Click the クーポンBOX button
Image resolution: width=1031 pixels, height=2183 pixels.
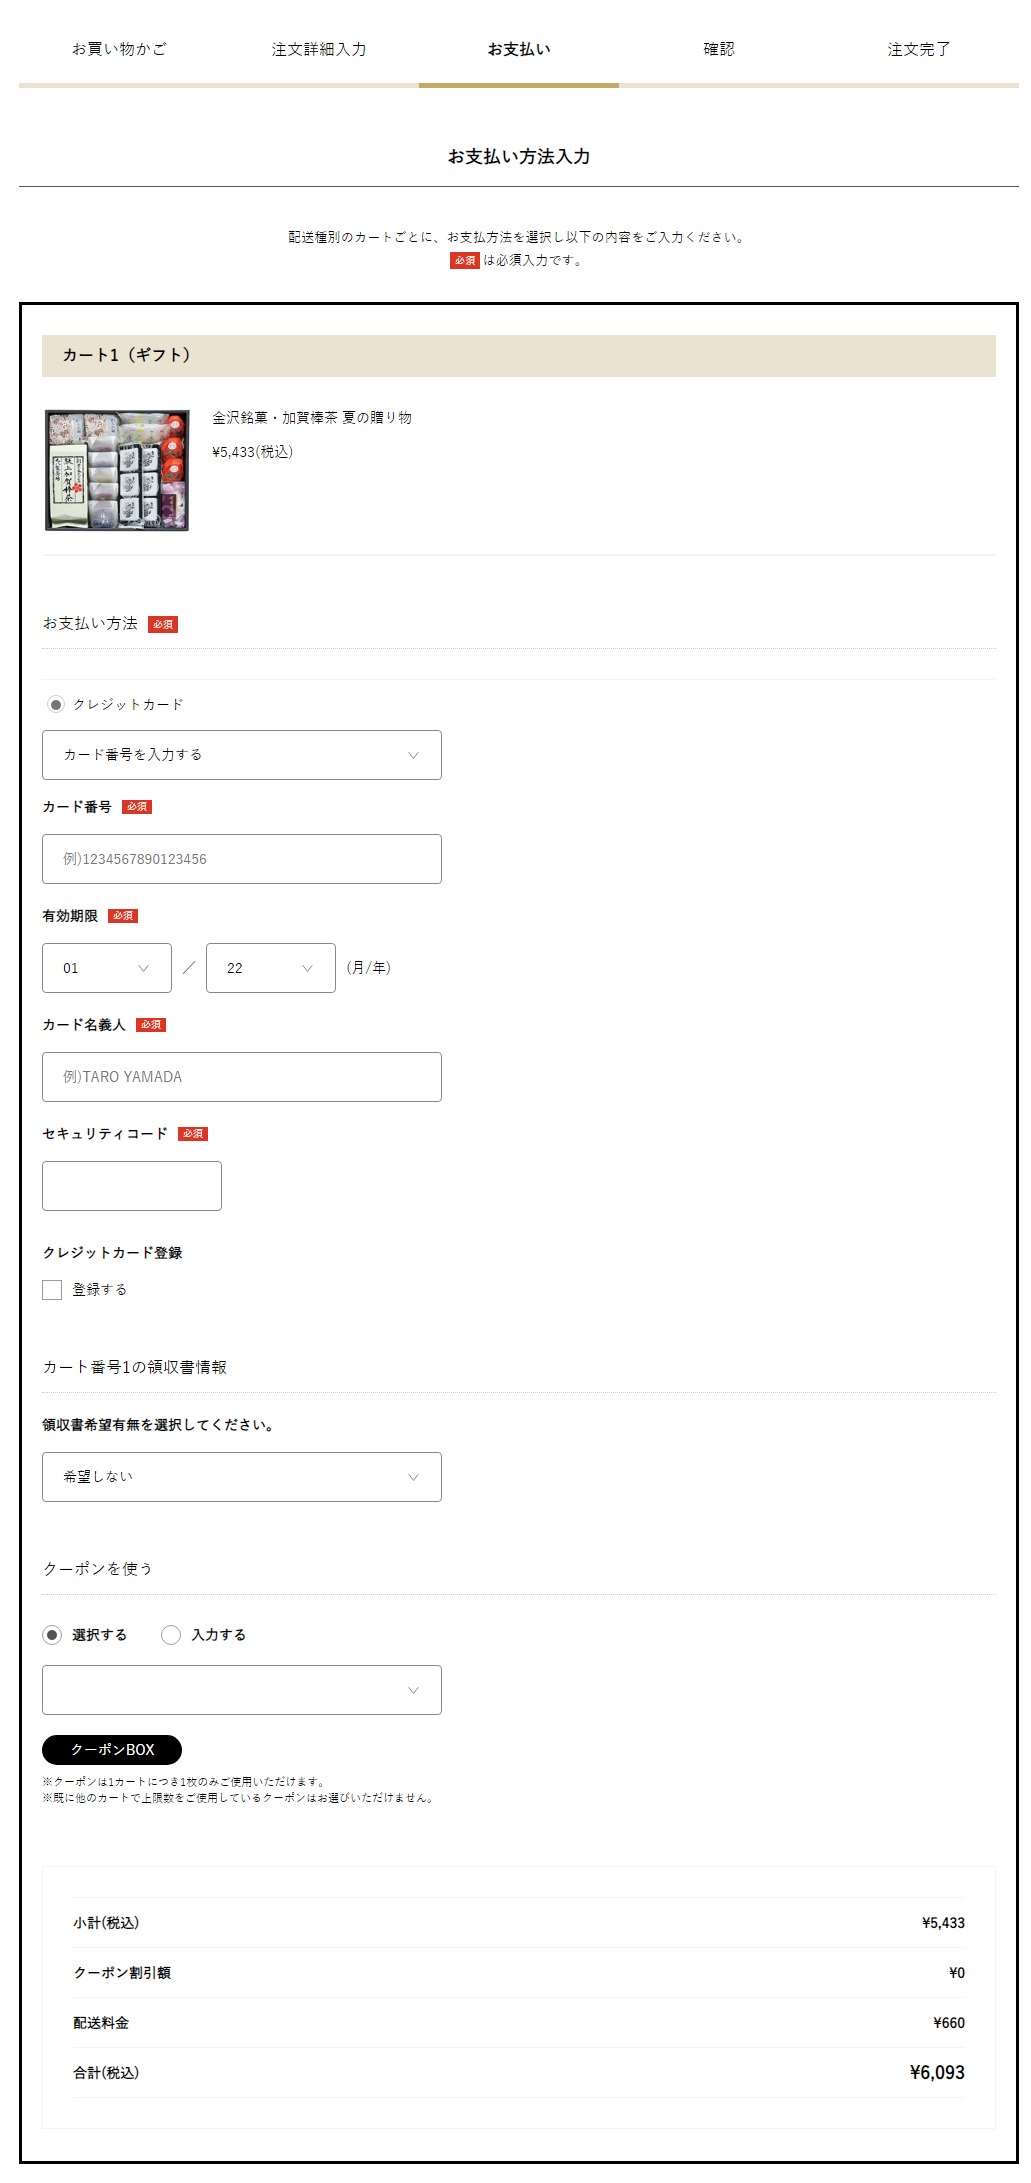point(112,1750)
